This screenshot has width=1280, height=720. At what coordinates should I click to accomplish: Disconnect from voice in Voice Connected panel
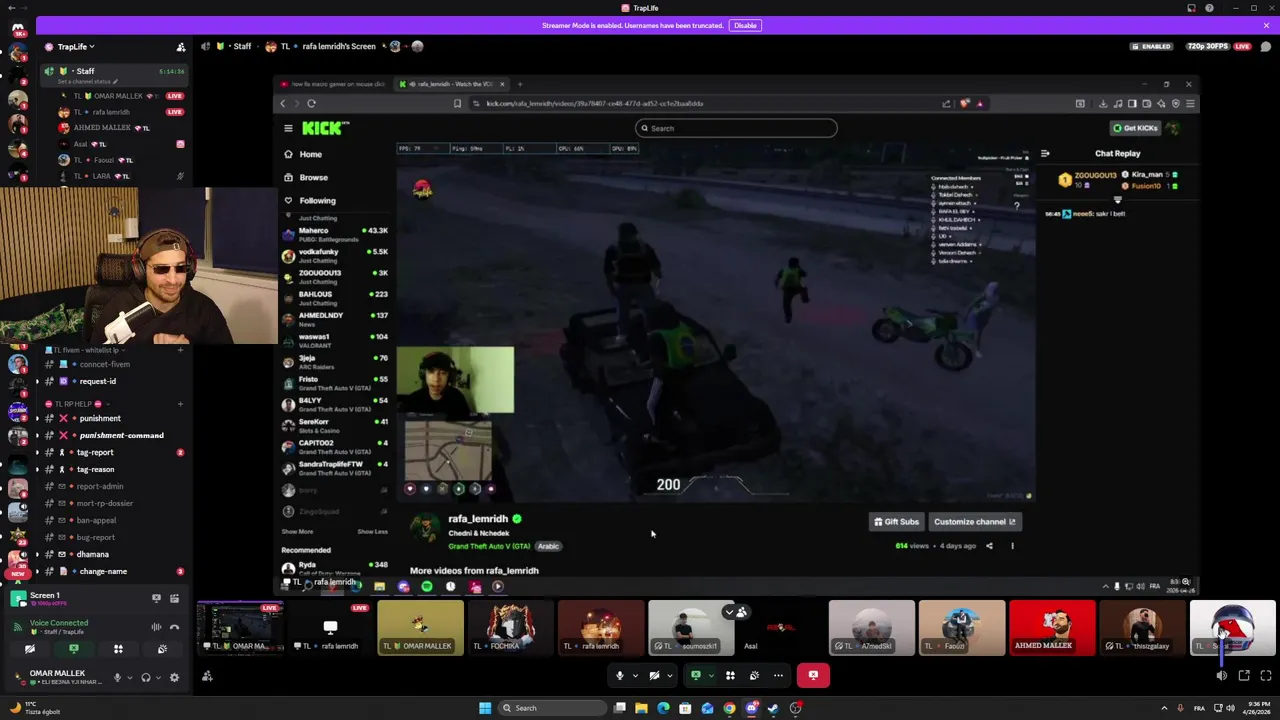point(174,627)
